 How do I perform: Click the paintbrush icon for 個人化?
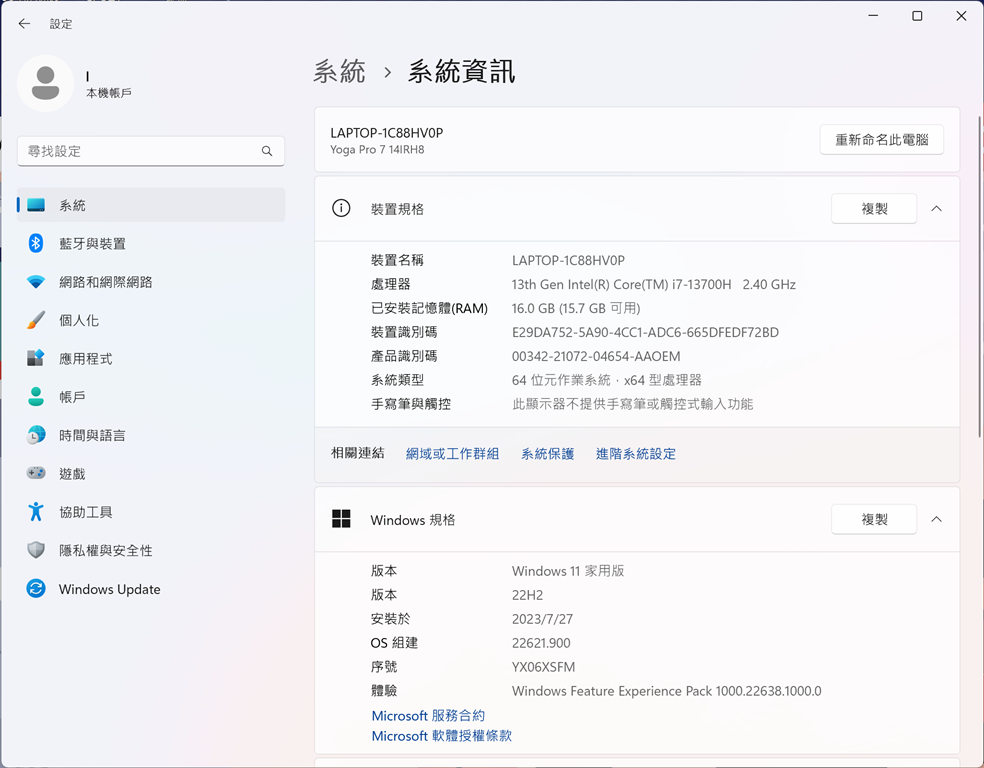36,320
